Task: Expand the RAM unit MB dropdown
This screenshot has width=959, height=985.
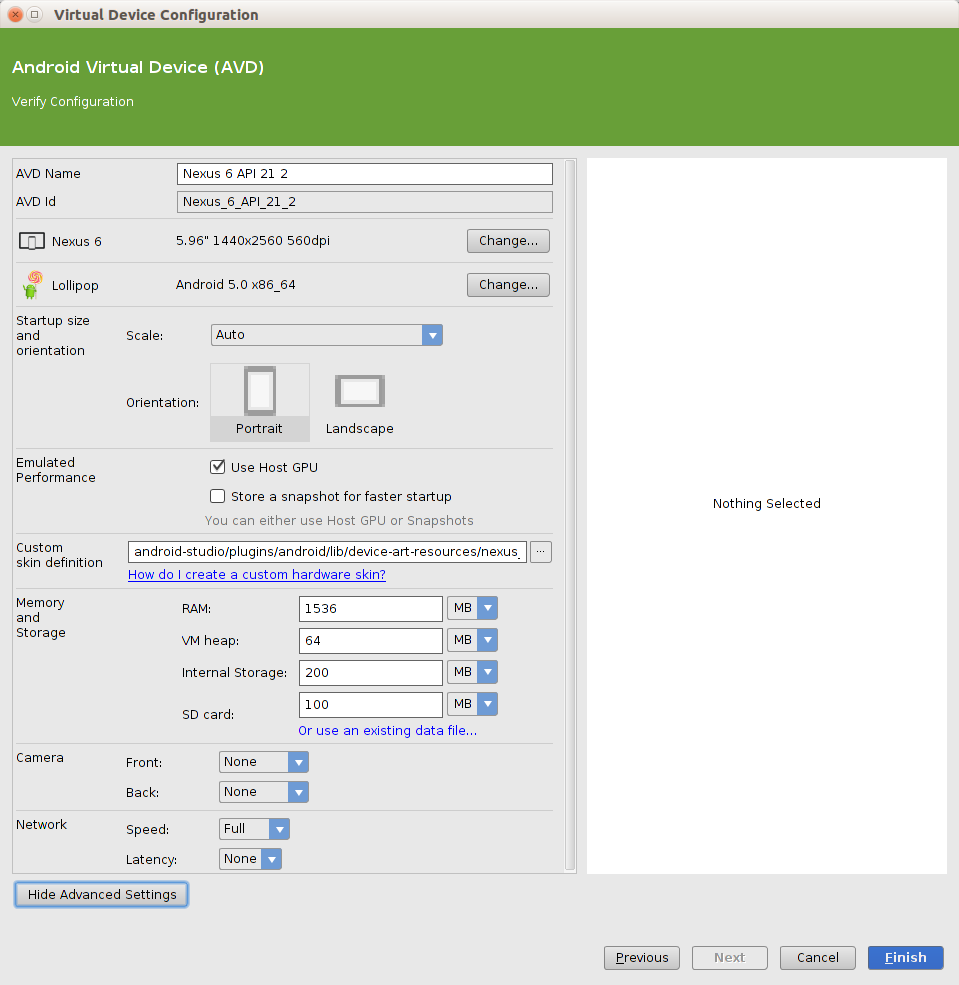Action: [x=473, y=609]
